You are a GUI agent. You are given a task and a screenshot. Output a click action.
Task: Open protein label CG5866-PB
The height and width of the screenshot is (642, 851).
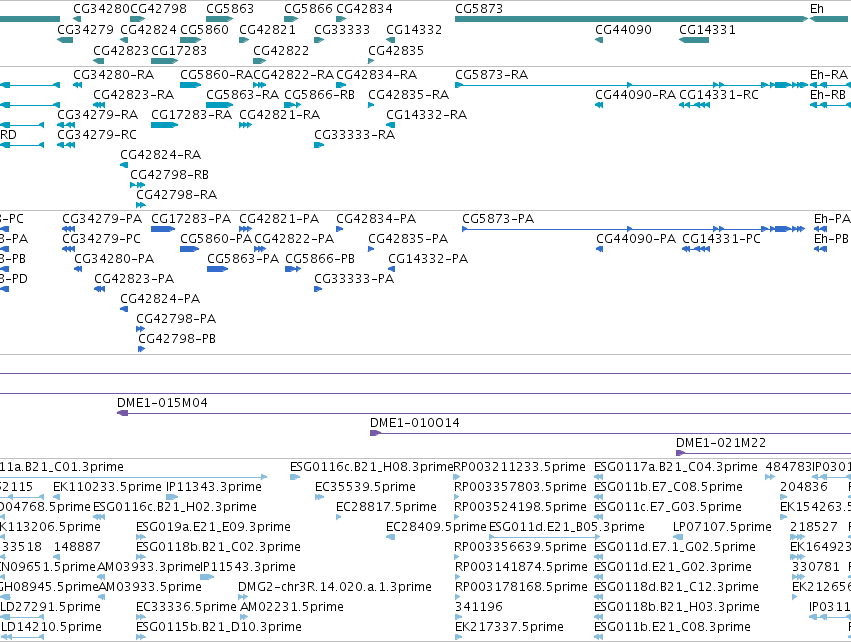pyautogui.click(x=320, y=259)
